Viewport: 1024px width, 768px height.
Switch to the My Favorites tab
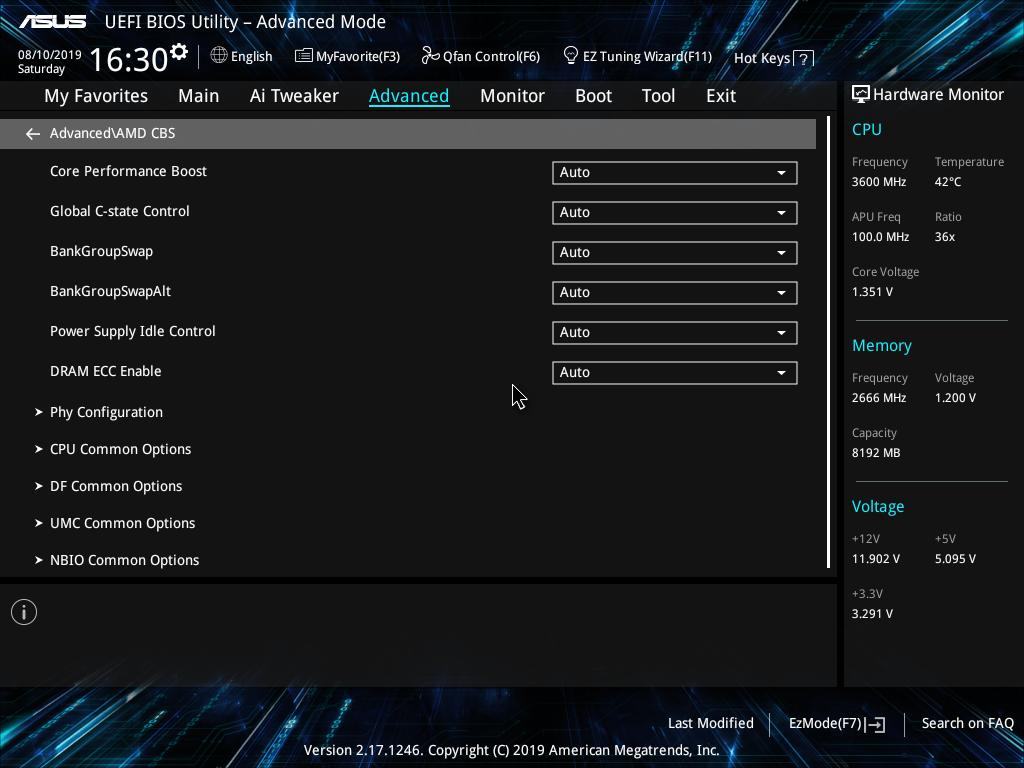pyautogui.click(x=96, y=96)
